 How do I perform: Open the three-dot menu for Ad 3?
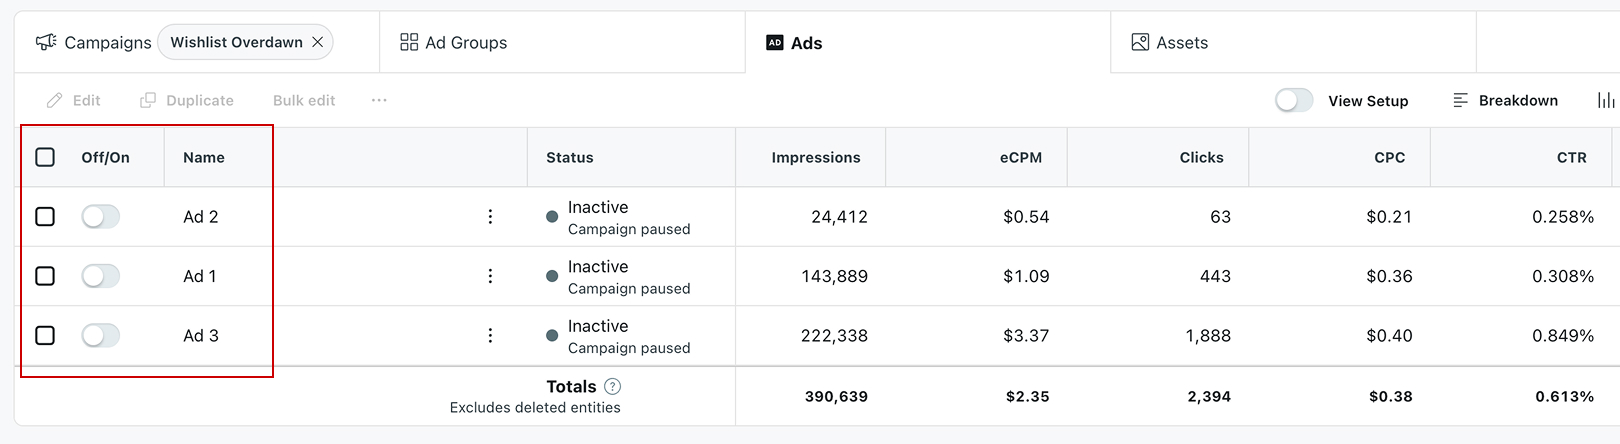tap(490, 336)
